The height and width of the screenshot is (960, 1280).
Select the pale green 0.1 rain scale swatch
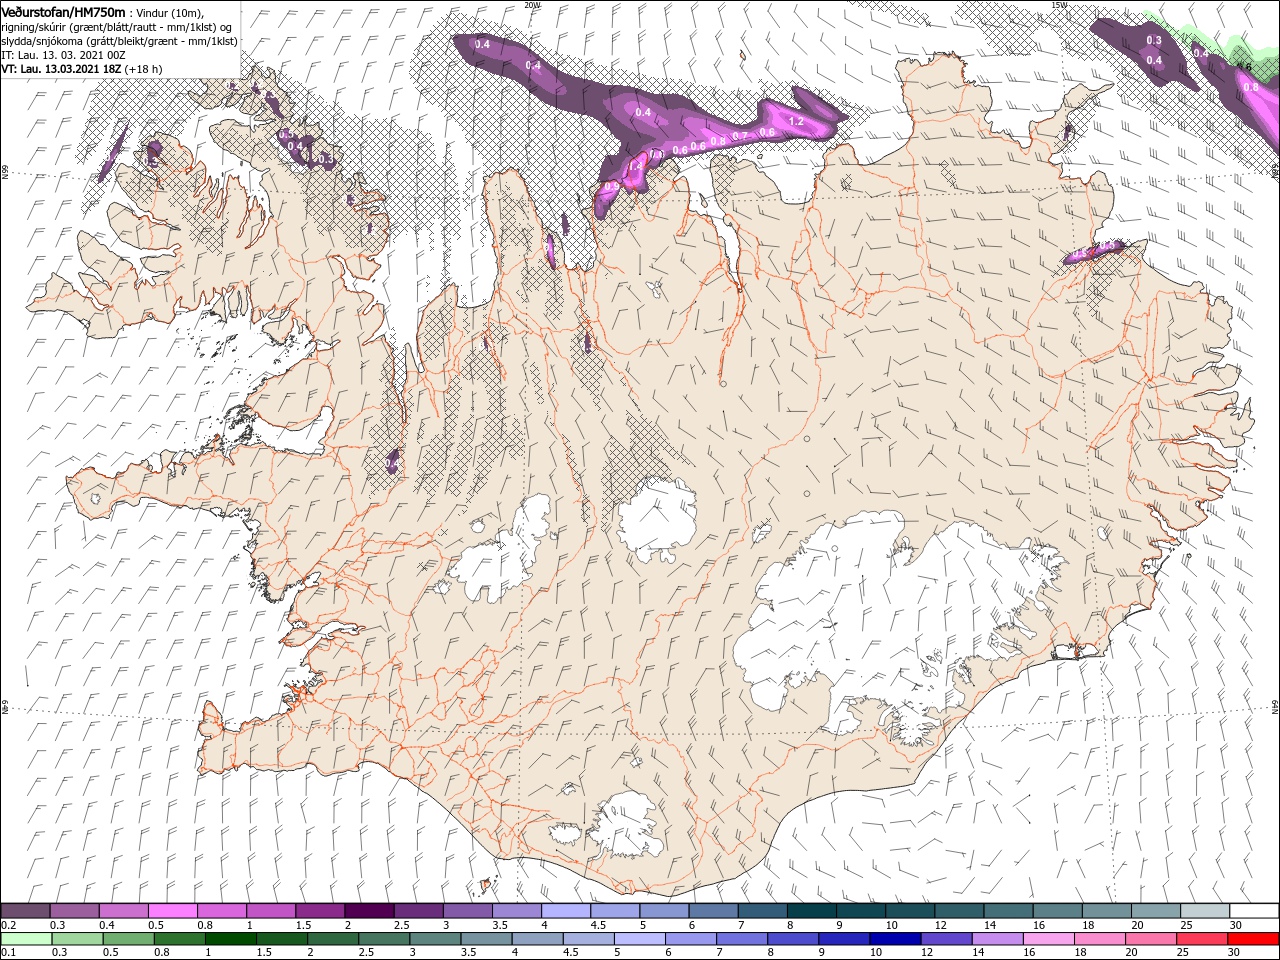tap(26, 939)
